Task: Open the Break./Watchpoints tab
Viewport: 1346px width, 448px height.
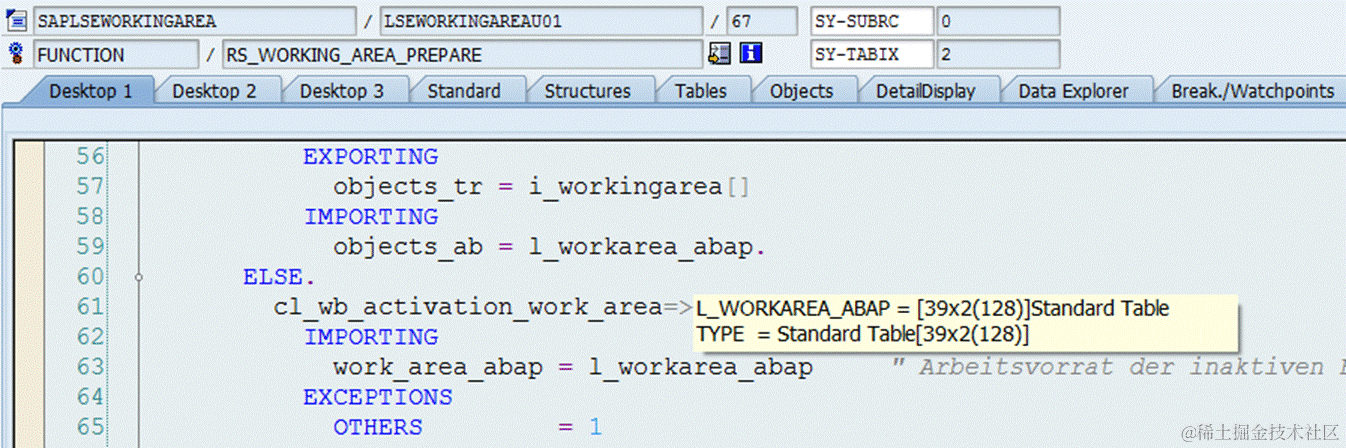Action: [x=1252, y=91]
